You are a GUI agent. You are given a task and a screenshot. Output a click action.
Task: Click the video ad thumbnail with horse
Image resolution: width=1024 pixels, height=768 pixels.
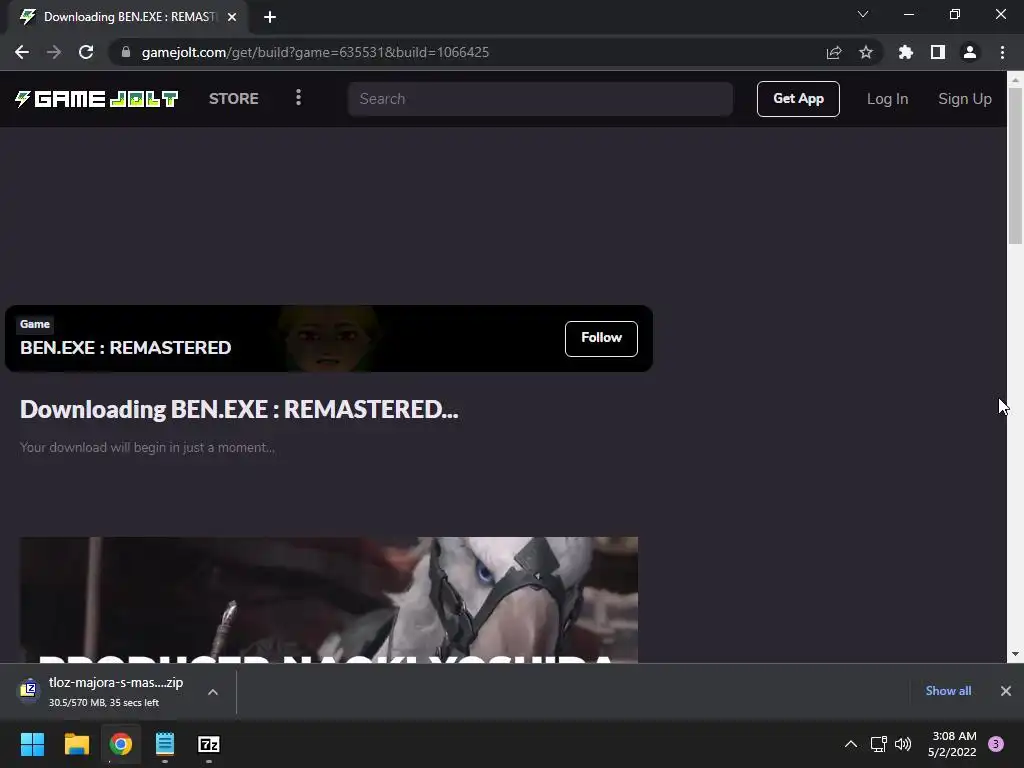click(328, 600)
